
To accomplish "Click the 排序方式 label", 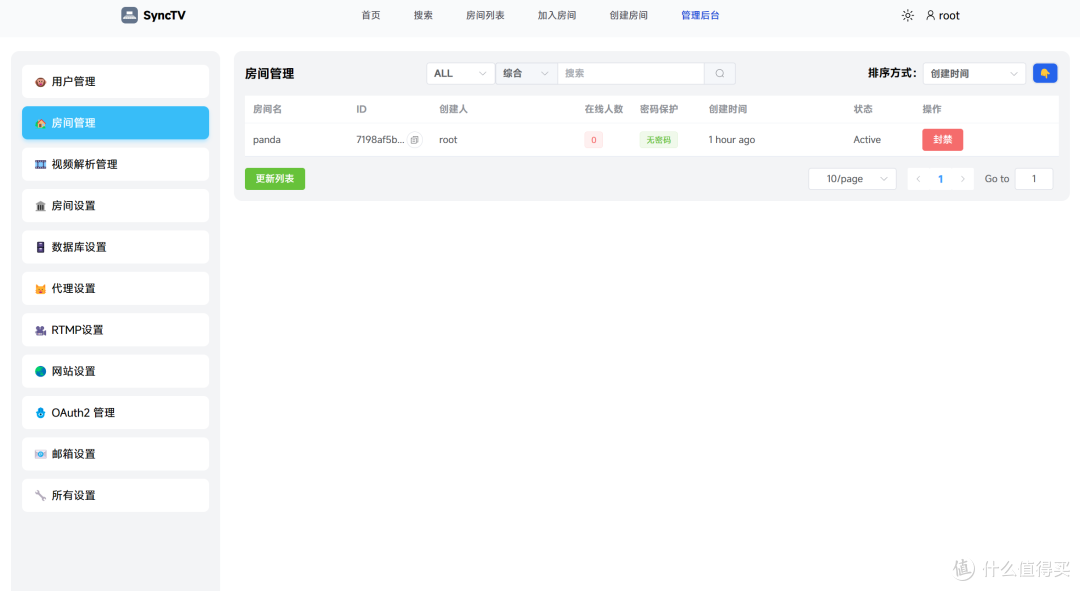I will pos(892,73).
